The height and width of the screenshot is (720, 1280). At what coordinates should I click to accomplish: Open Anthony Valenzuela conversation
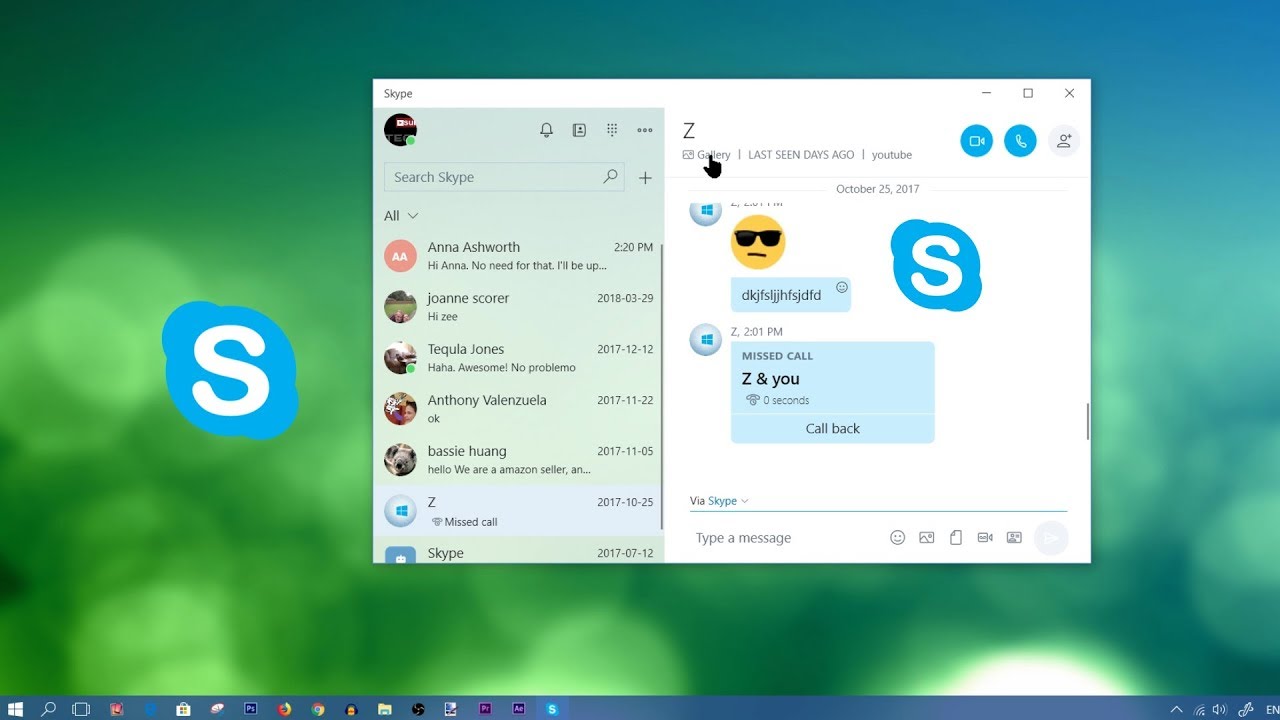(518, 409)
